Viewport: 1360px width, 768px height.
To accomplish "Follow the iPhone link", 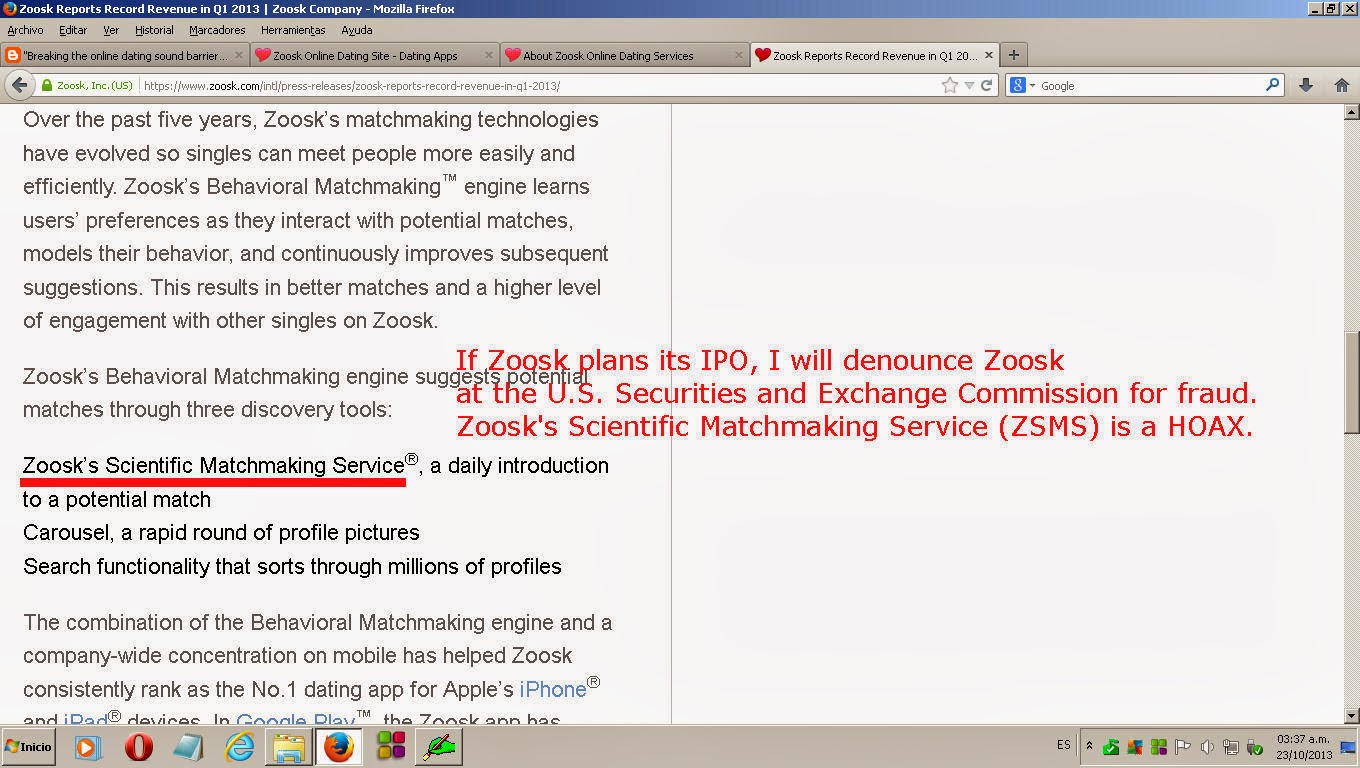I will (x=553, y=690).
